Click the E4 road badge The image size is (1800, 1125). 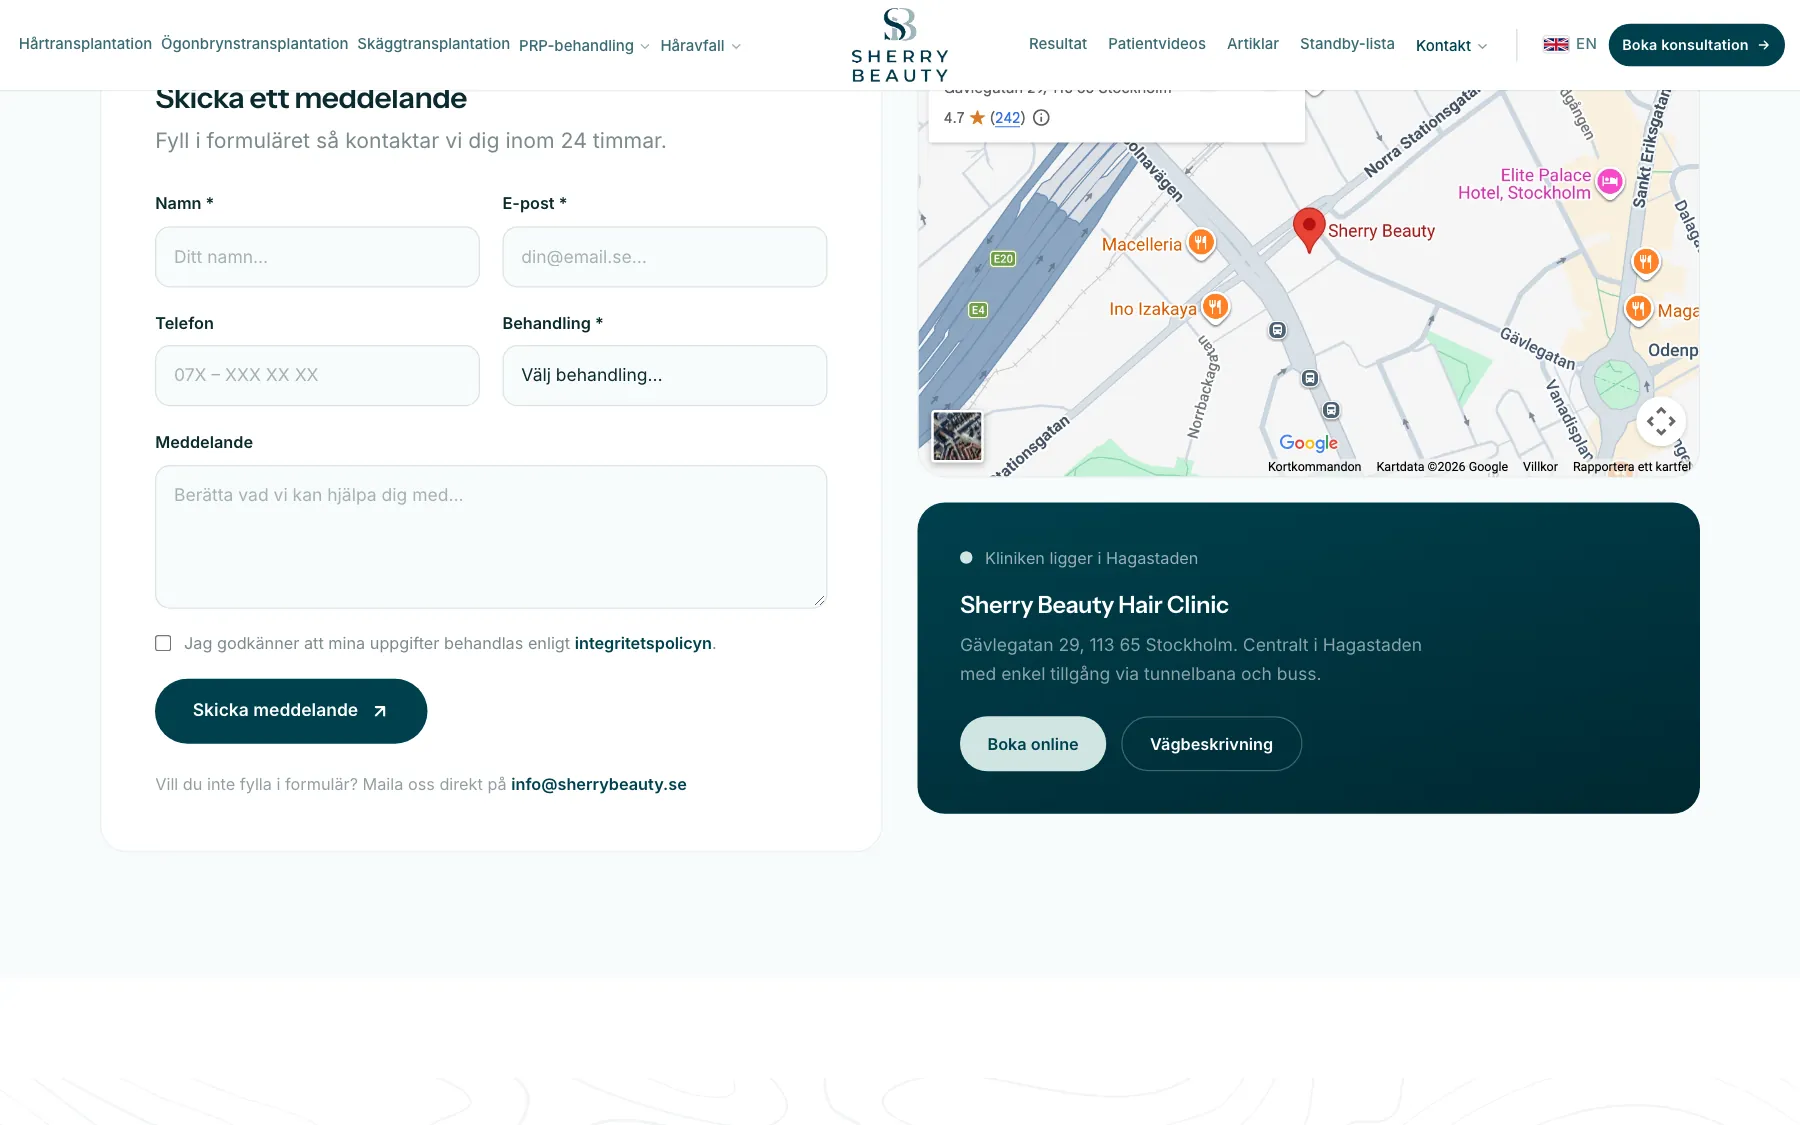978,310
